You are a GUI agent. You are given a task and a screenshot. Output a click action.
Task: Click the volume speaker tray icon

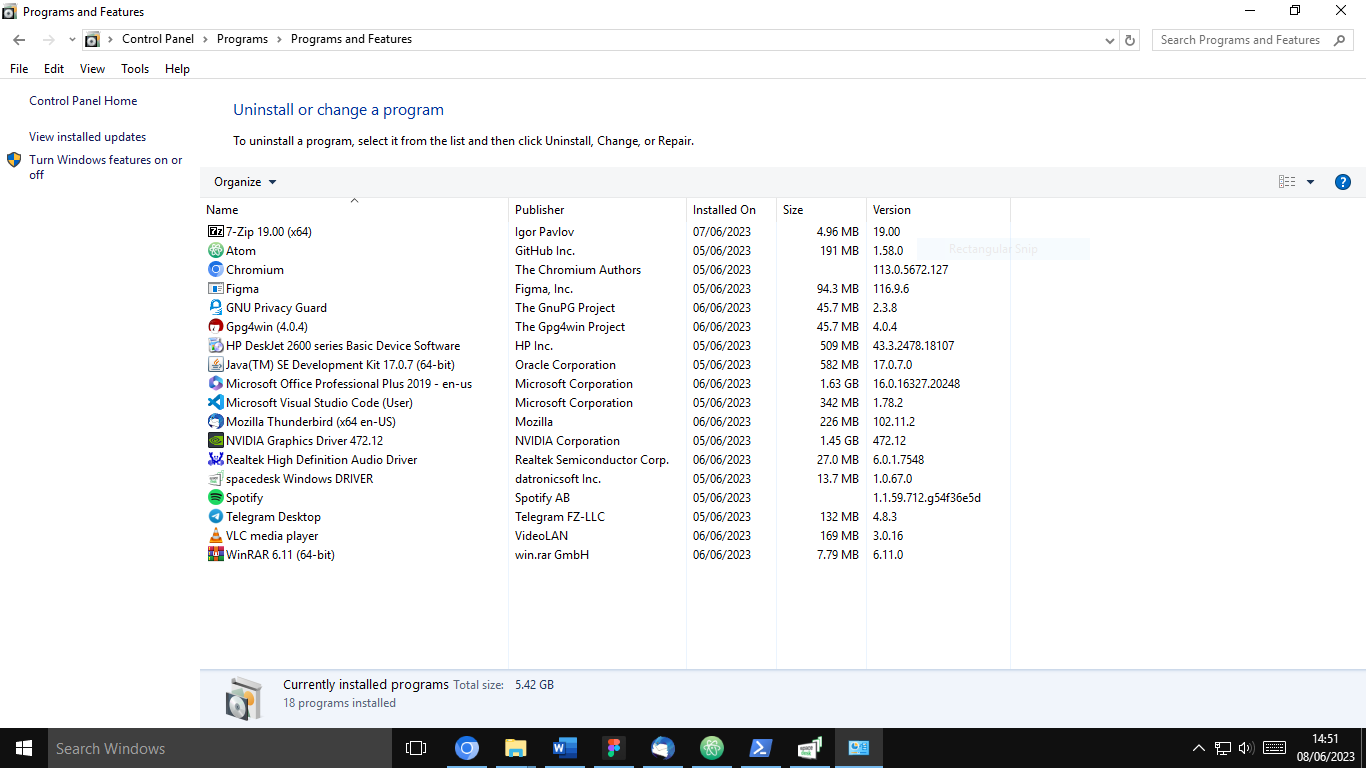coord(1246,748)
